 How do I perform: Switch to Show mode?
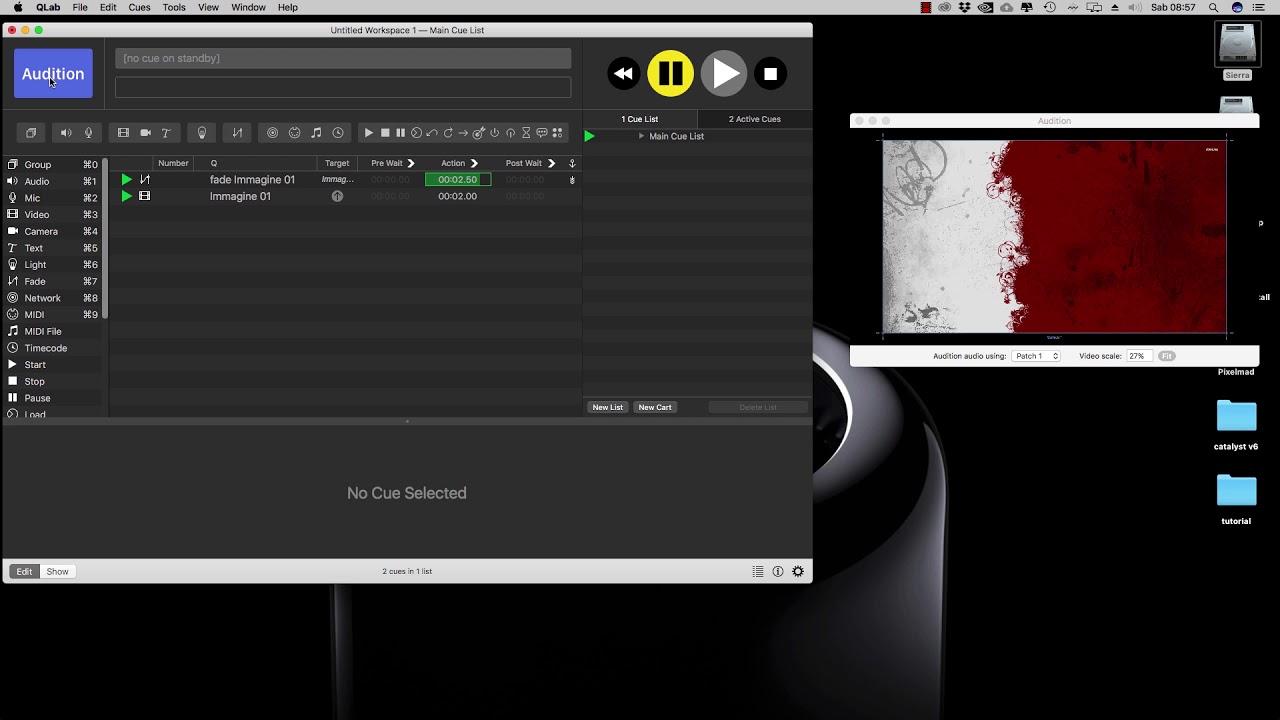(x=58, y=571)
